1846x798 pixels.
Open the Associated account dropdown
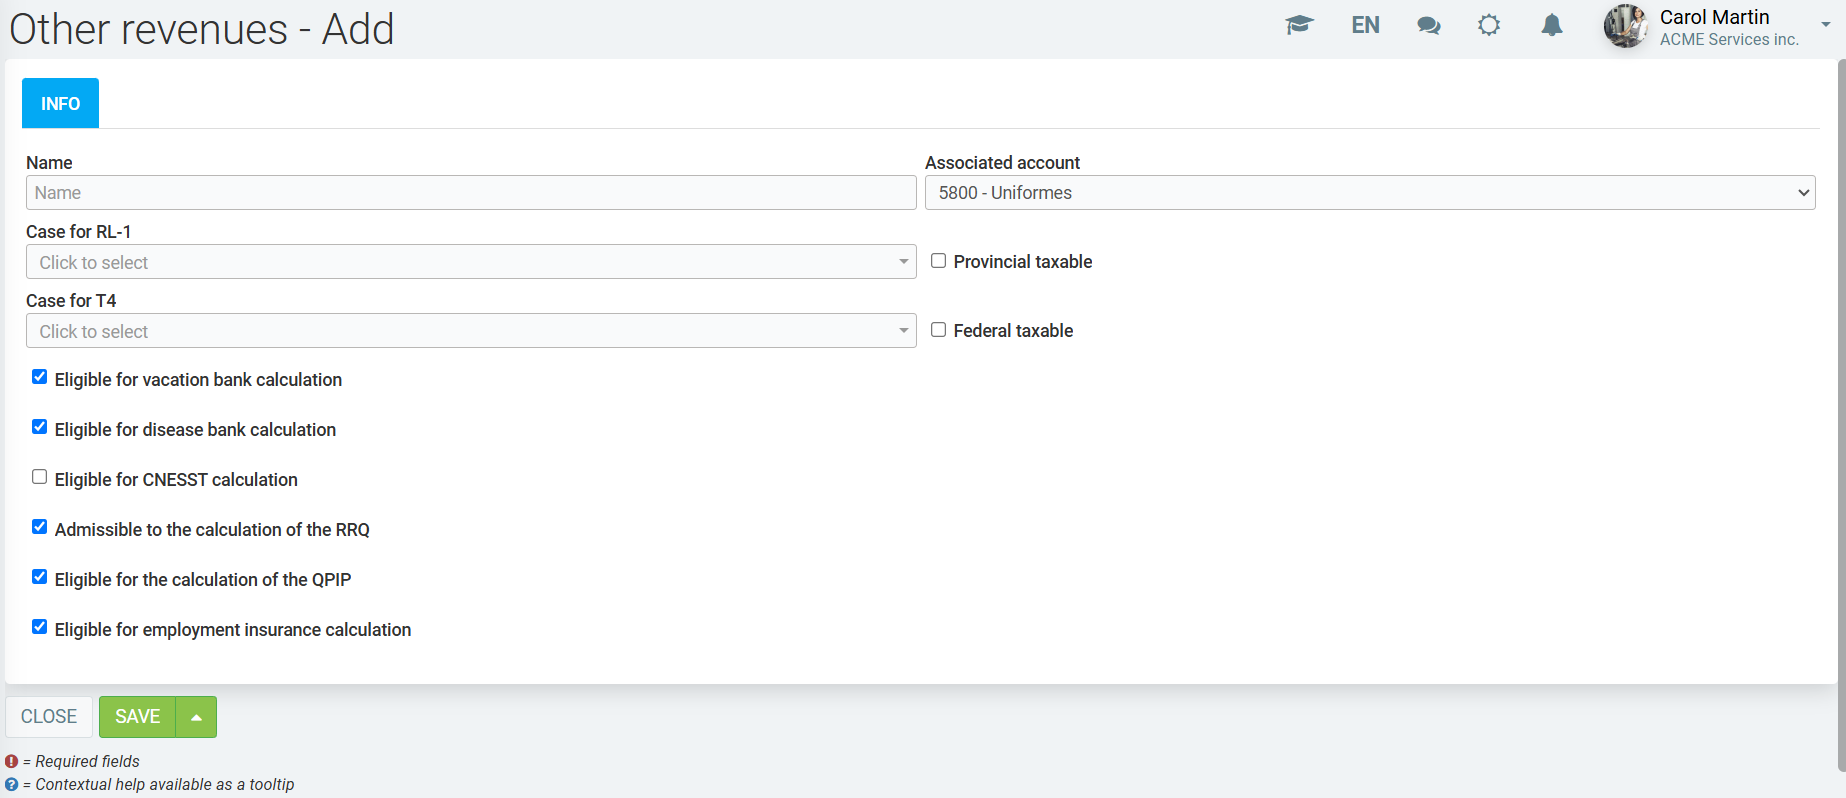(x=1369, y=193)
